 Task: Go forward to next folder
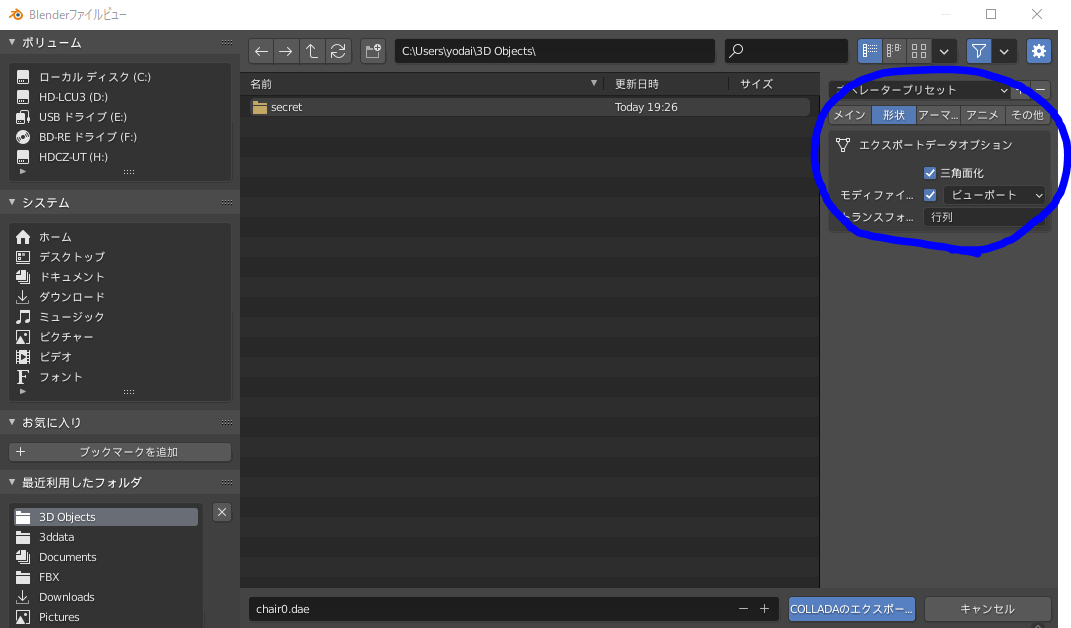[x=286, y=51]
